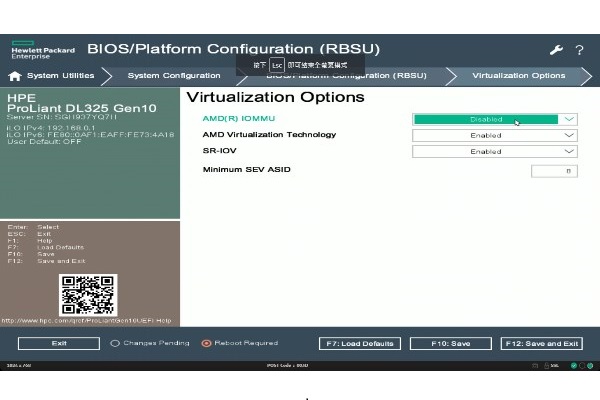The height and width of the screenshot is (400, 600).
Task: Click the question mark help icon
Action: pos(579,50)
